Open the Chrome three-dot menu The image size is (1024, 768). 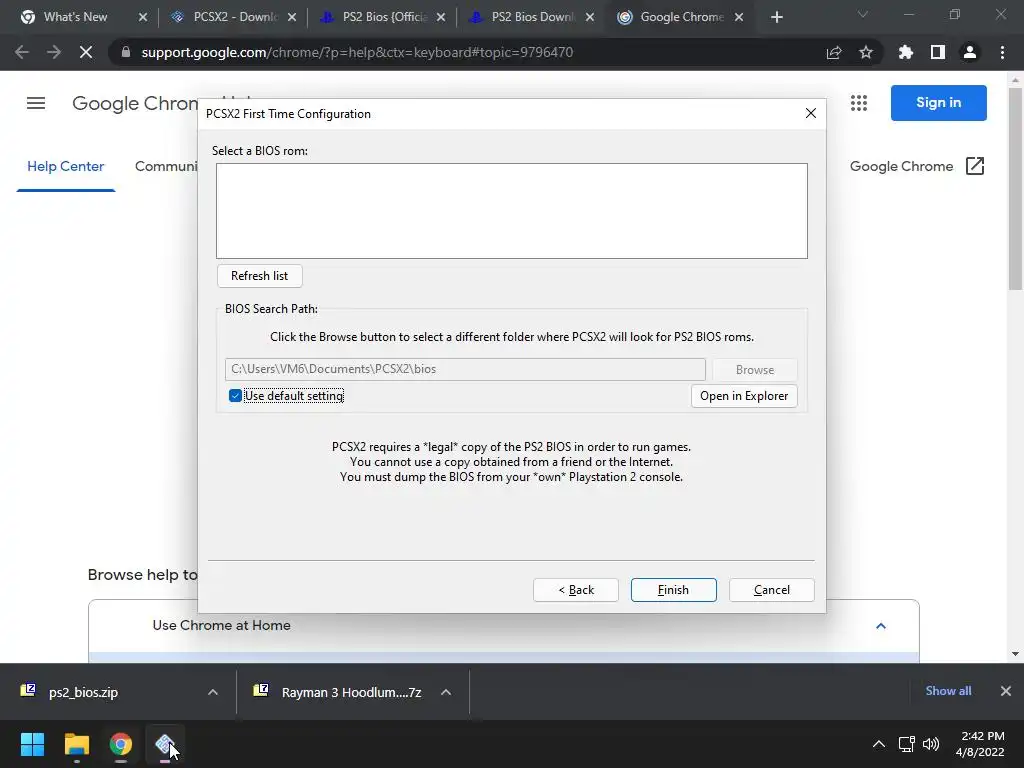pos(1002,52)
